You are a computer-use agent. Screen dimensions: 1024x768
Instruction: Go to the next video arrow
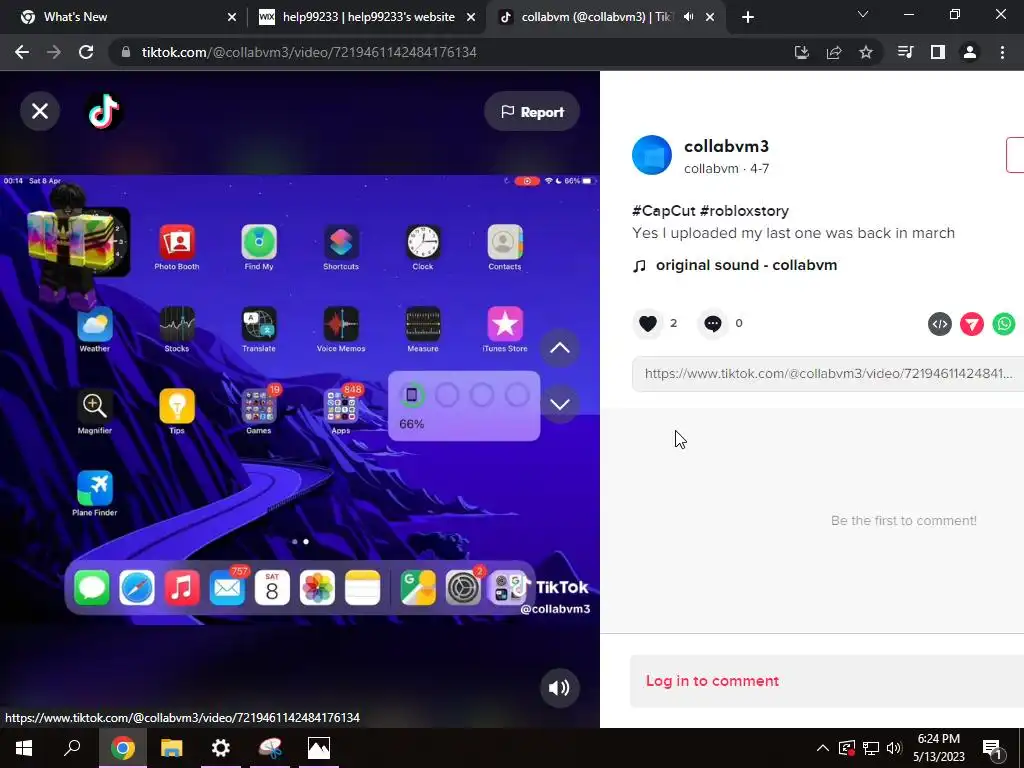click(560, 404)
